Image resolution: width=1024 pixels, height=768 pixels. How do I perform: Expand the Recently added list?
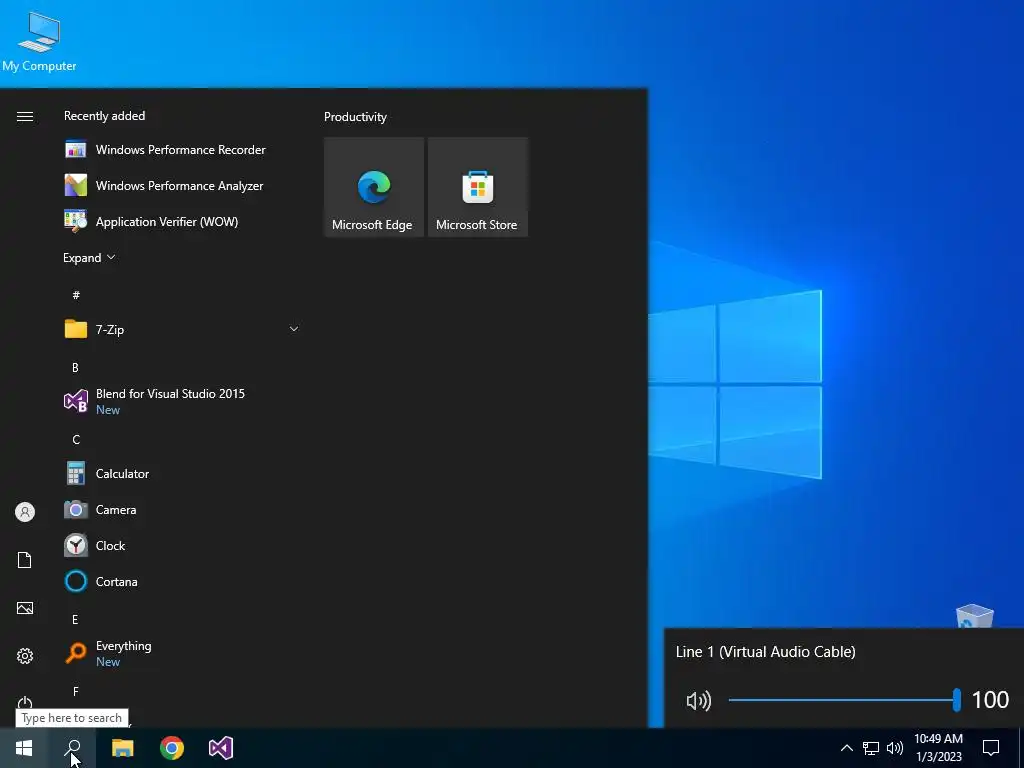point(89,257)
